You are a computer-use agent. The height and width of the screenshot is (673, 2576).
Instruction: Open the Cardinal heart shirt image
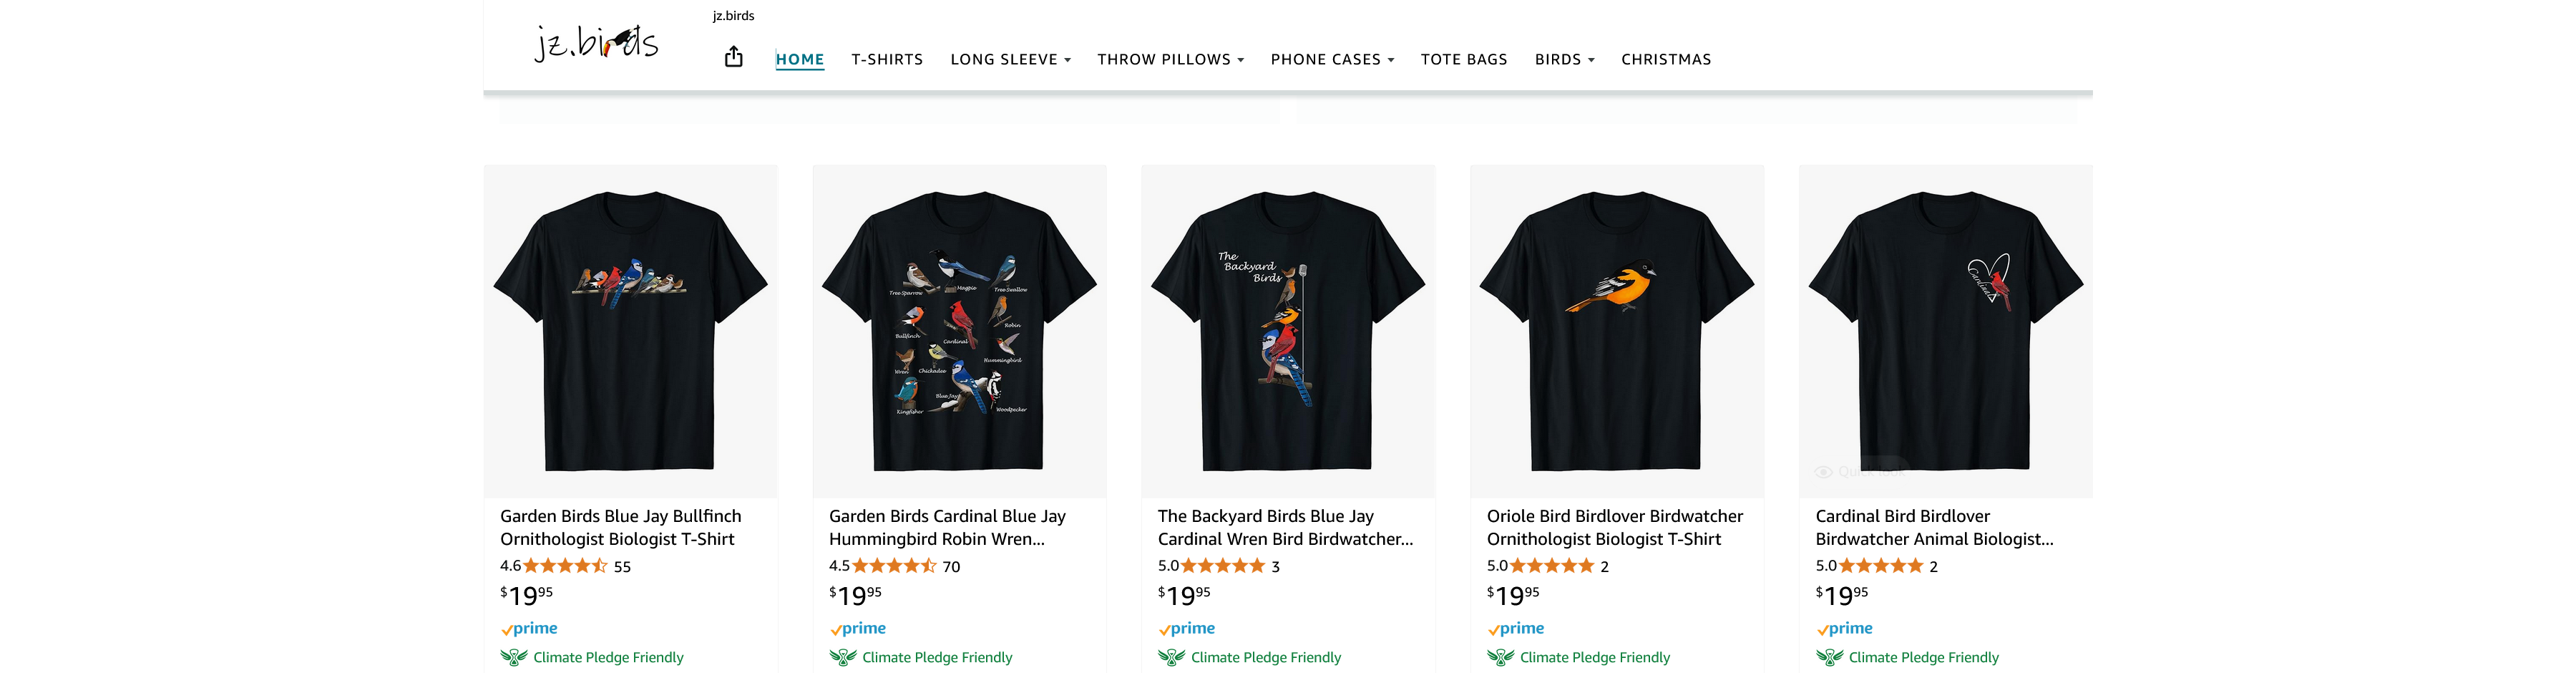1945,330
